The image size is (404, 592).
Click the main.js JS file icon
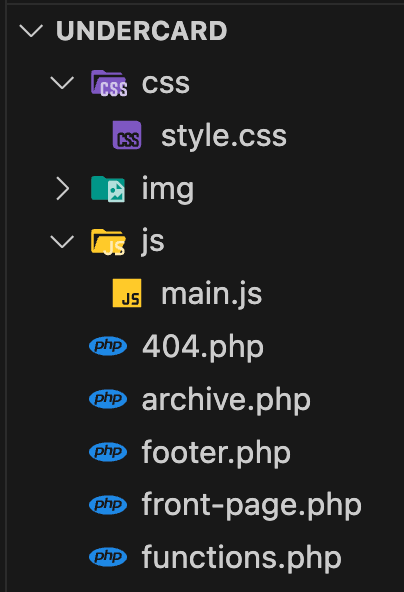127,293
